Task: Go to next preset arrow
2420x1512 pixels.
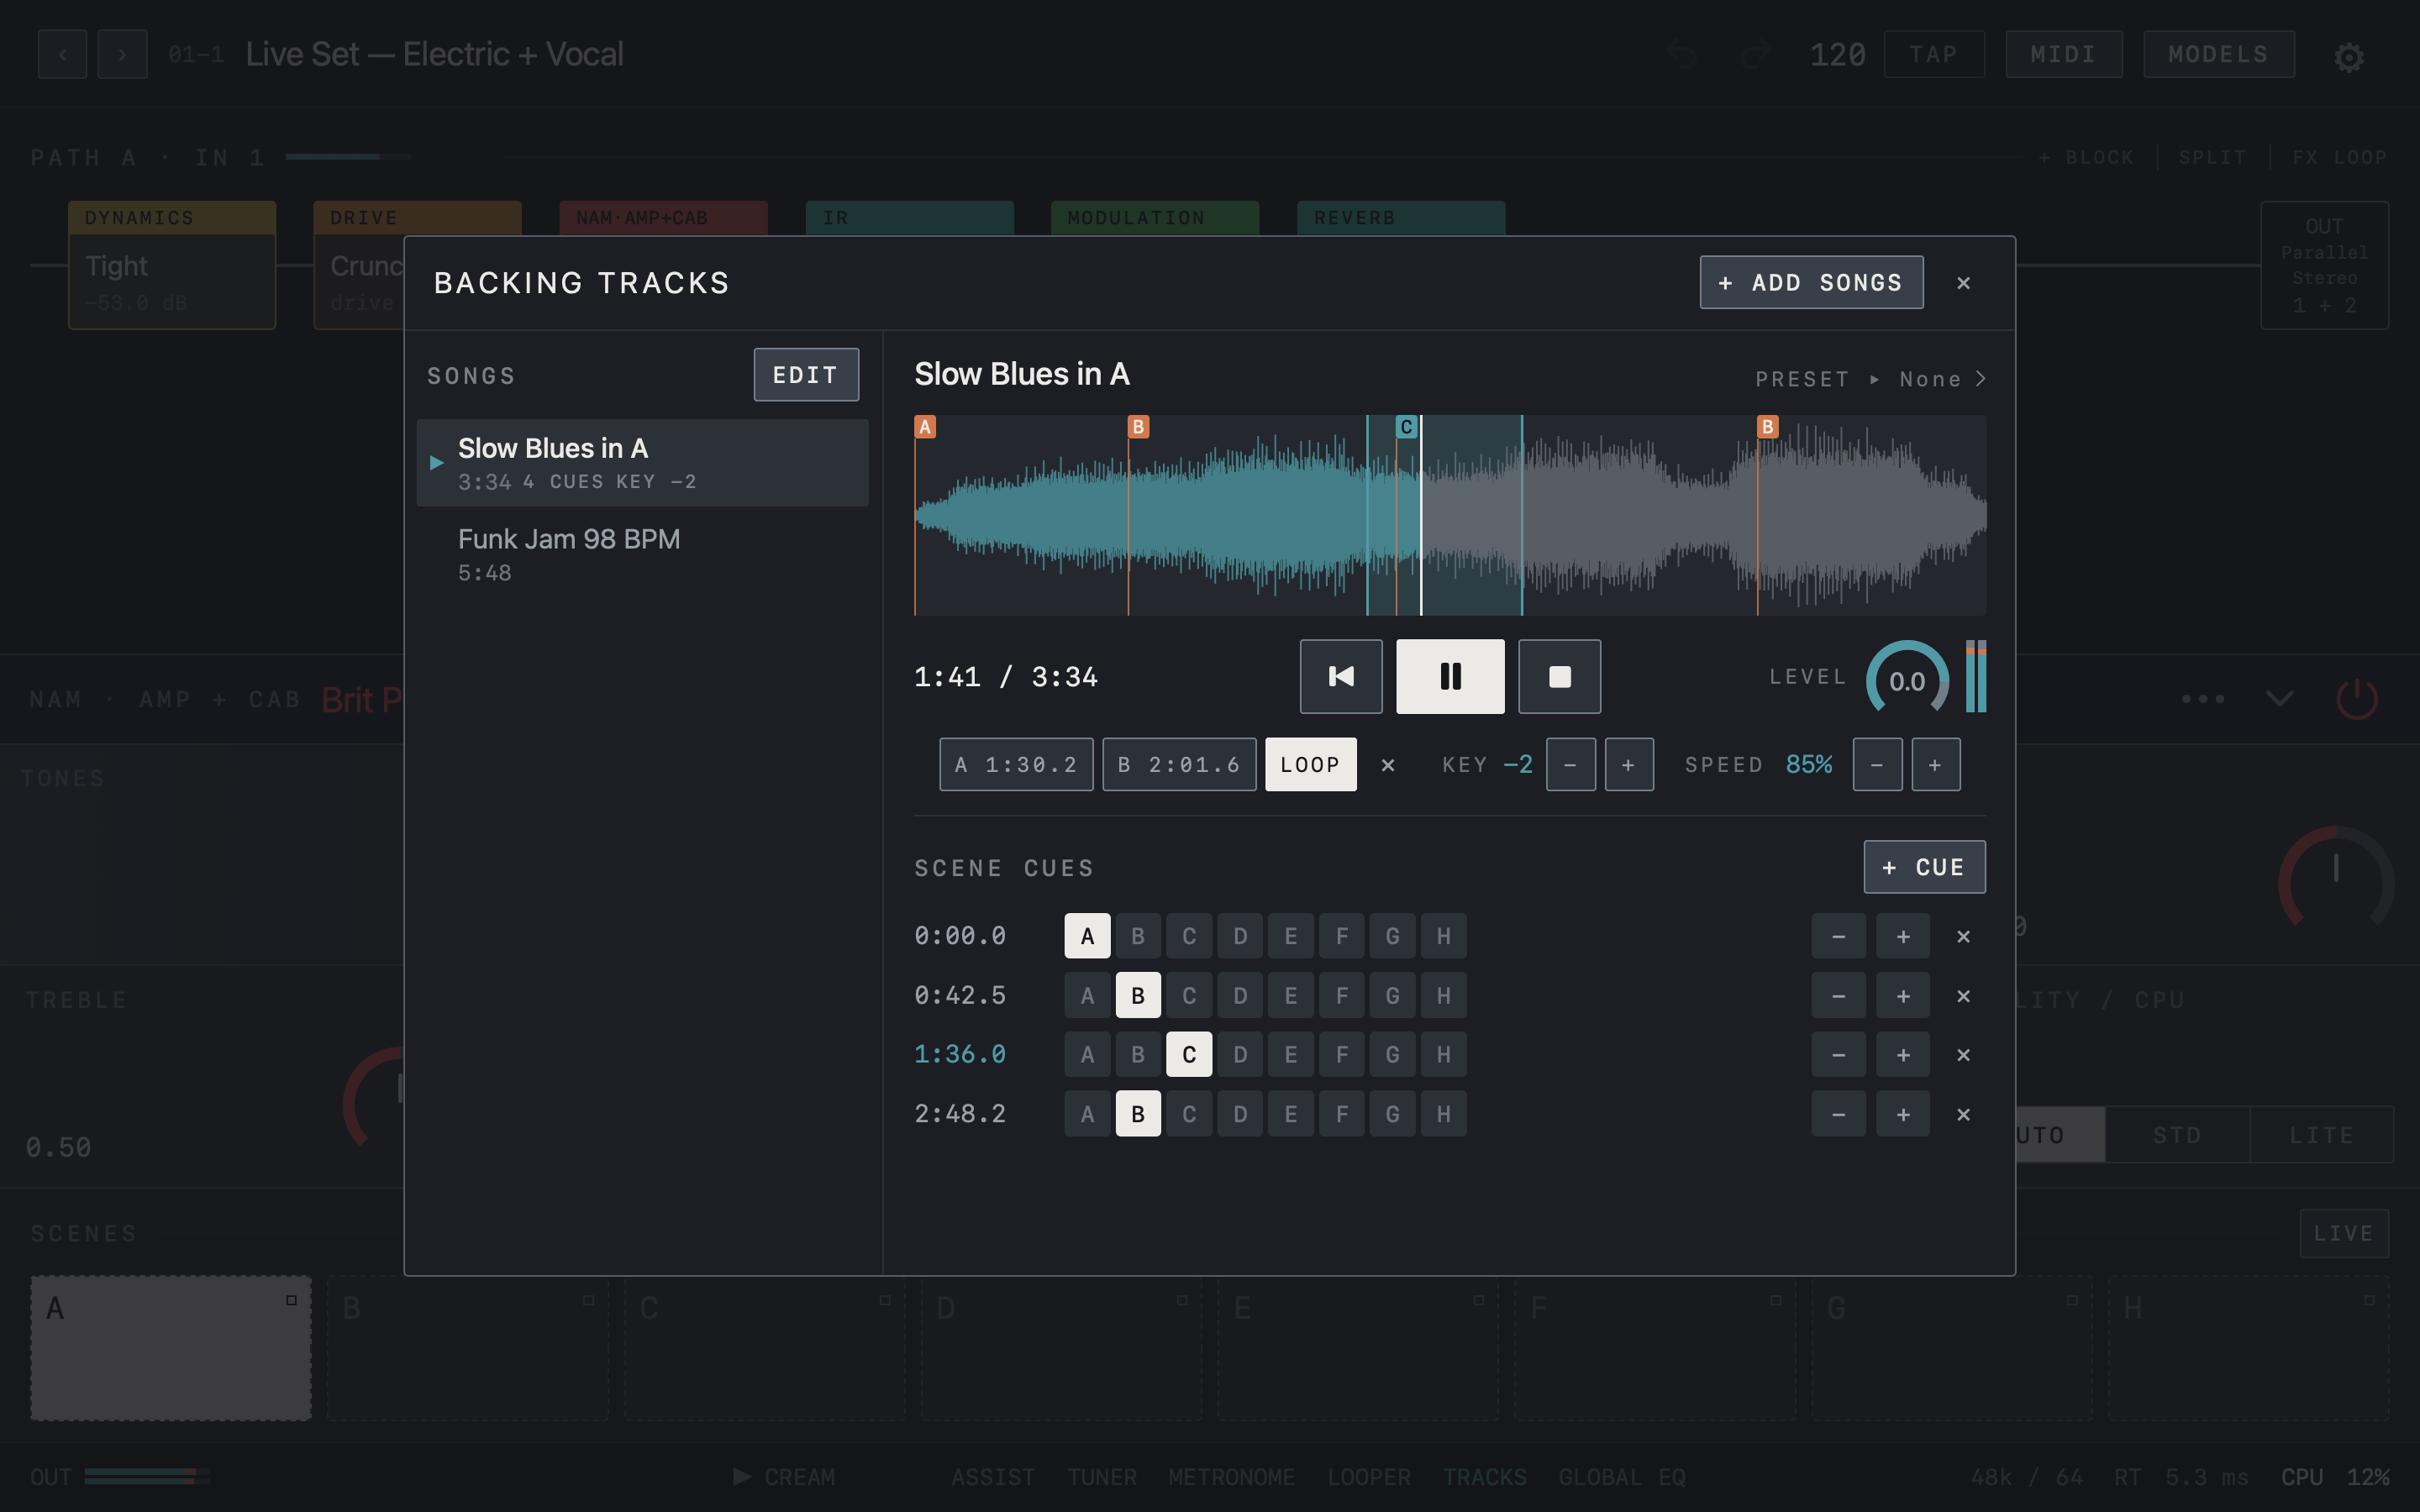Action: [122, 54]
